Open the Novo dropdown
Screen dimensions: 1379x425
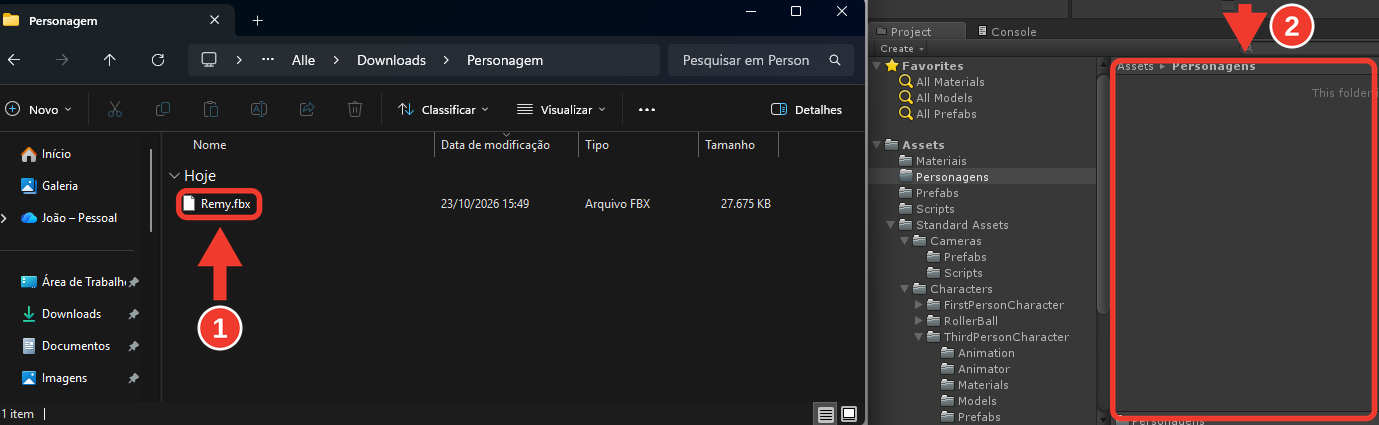39,109
